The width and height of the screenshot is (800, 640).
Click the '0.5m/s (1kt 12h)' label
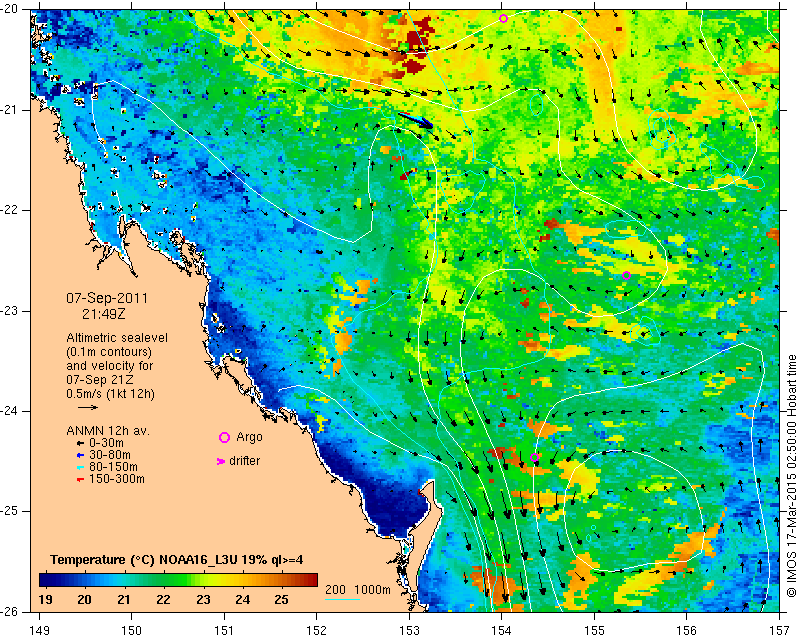pos(110,394)
